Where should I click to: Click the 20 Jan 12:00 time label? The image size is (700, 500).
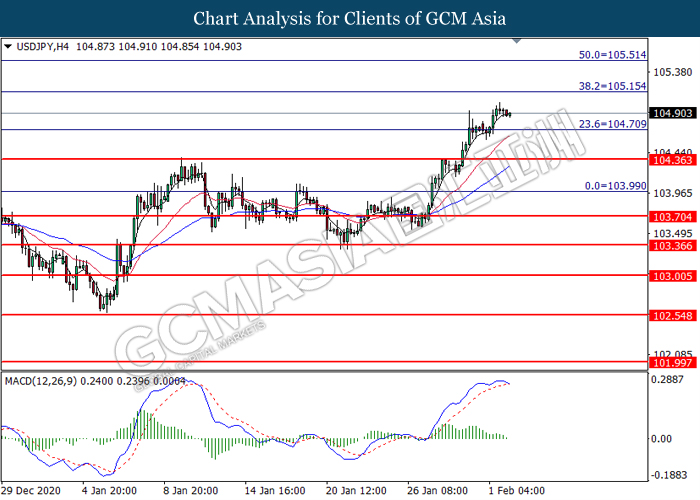click(x=356, y=491)
